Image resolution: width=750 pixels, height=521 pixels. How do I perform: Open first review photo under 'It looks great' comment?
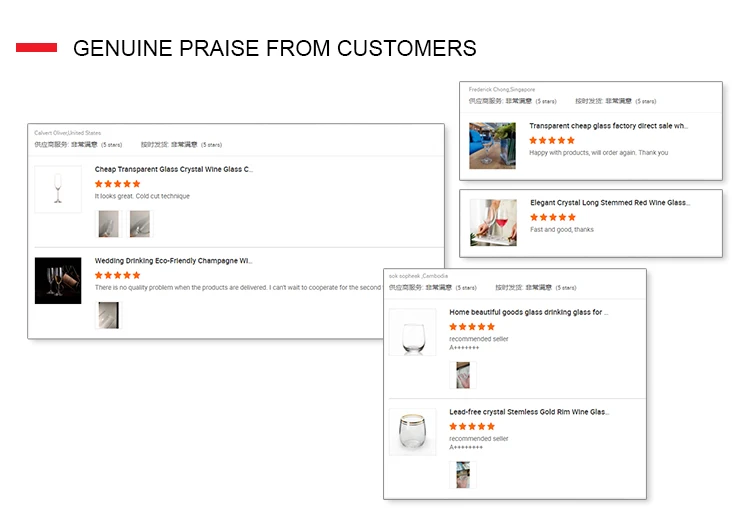108,224
